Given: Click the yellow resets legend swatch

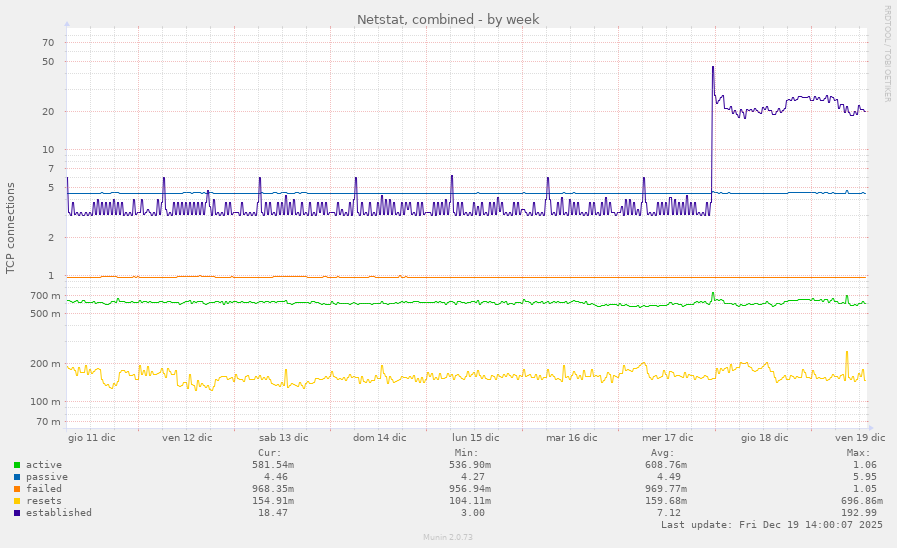Looking at the screenshot, I should click(x=17, y=501).
